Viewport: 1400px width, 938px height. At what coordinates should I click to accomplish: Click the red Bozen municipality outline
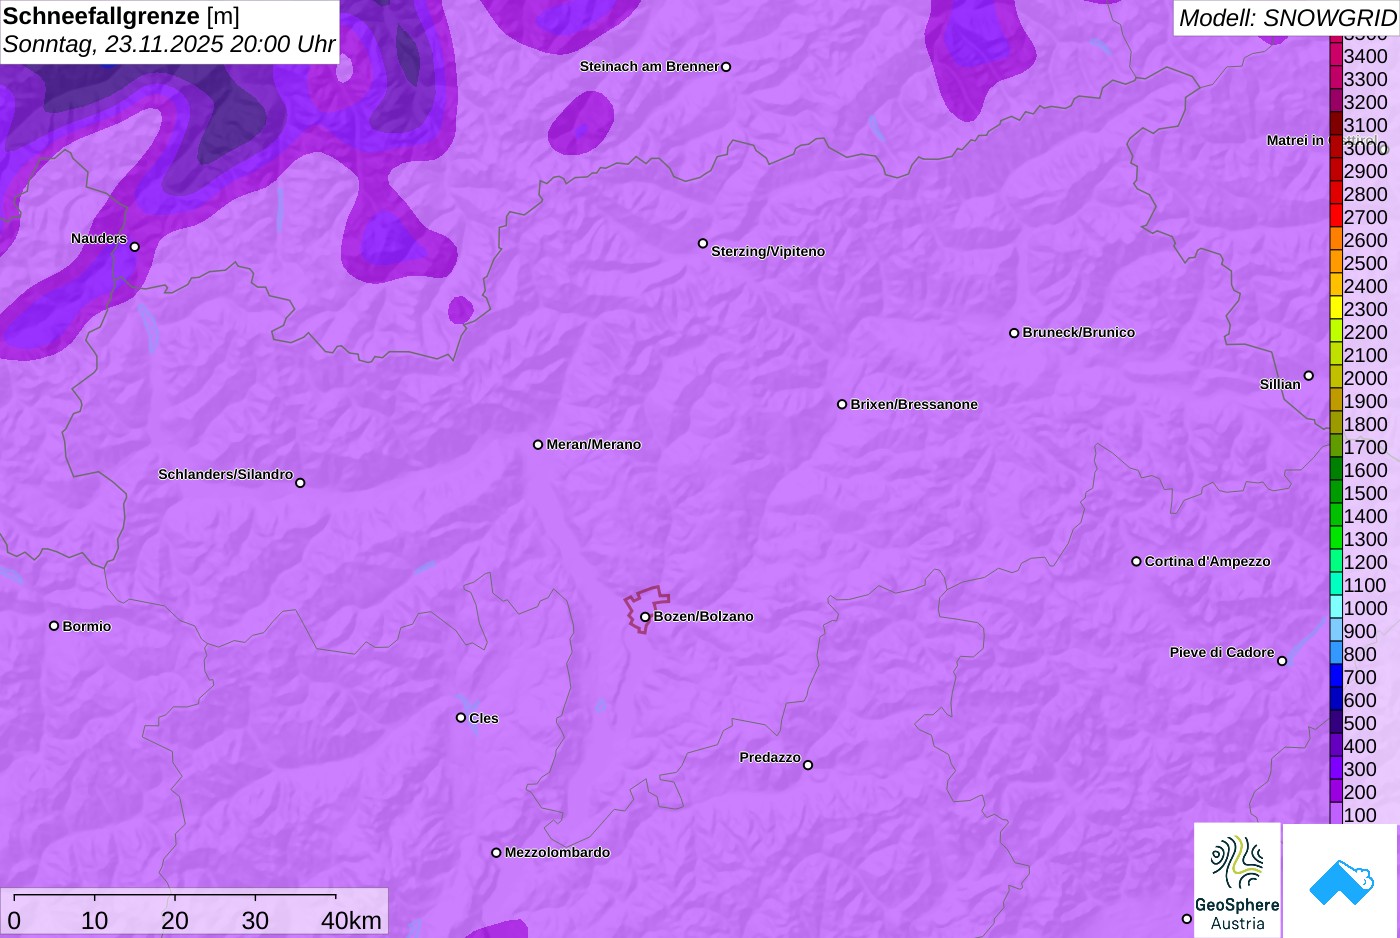647,609
